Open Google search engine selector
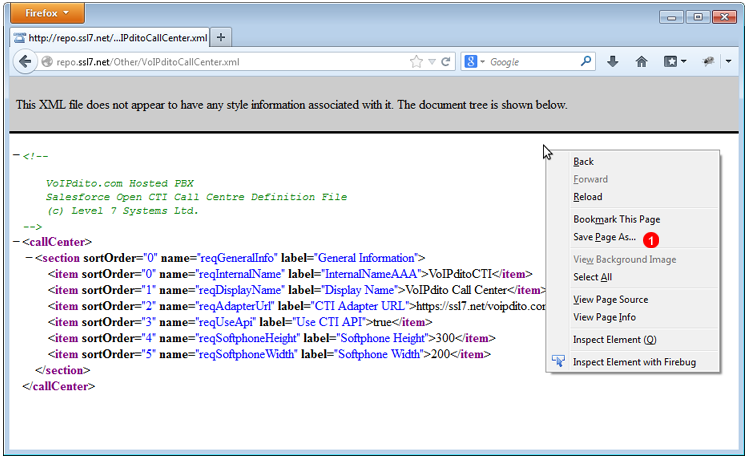The image size is (750, 460). 474,62
